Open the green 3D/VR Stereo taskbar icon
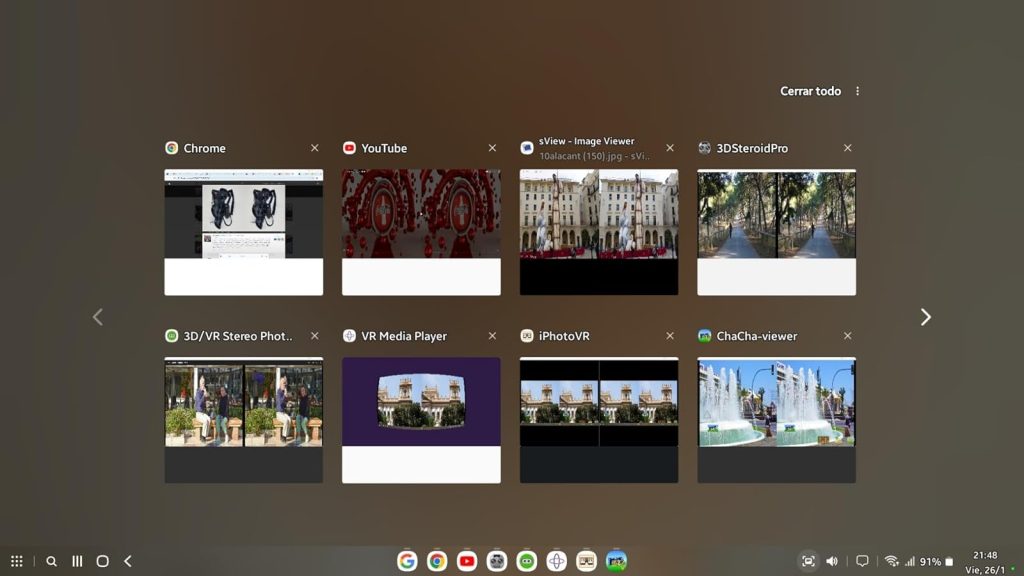Screen dimensions: 1024x576 527,561
